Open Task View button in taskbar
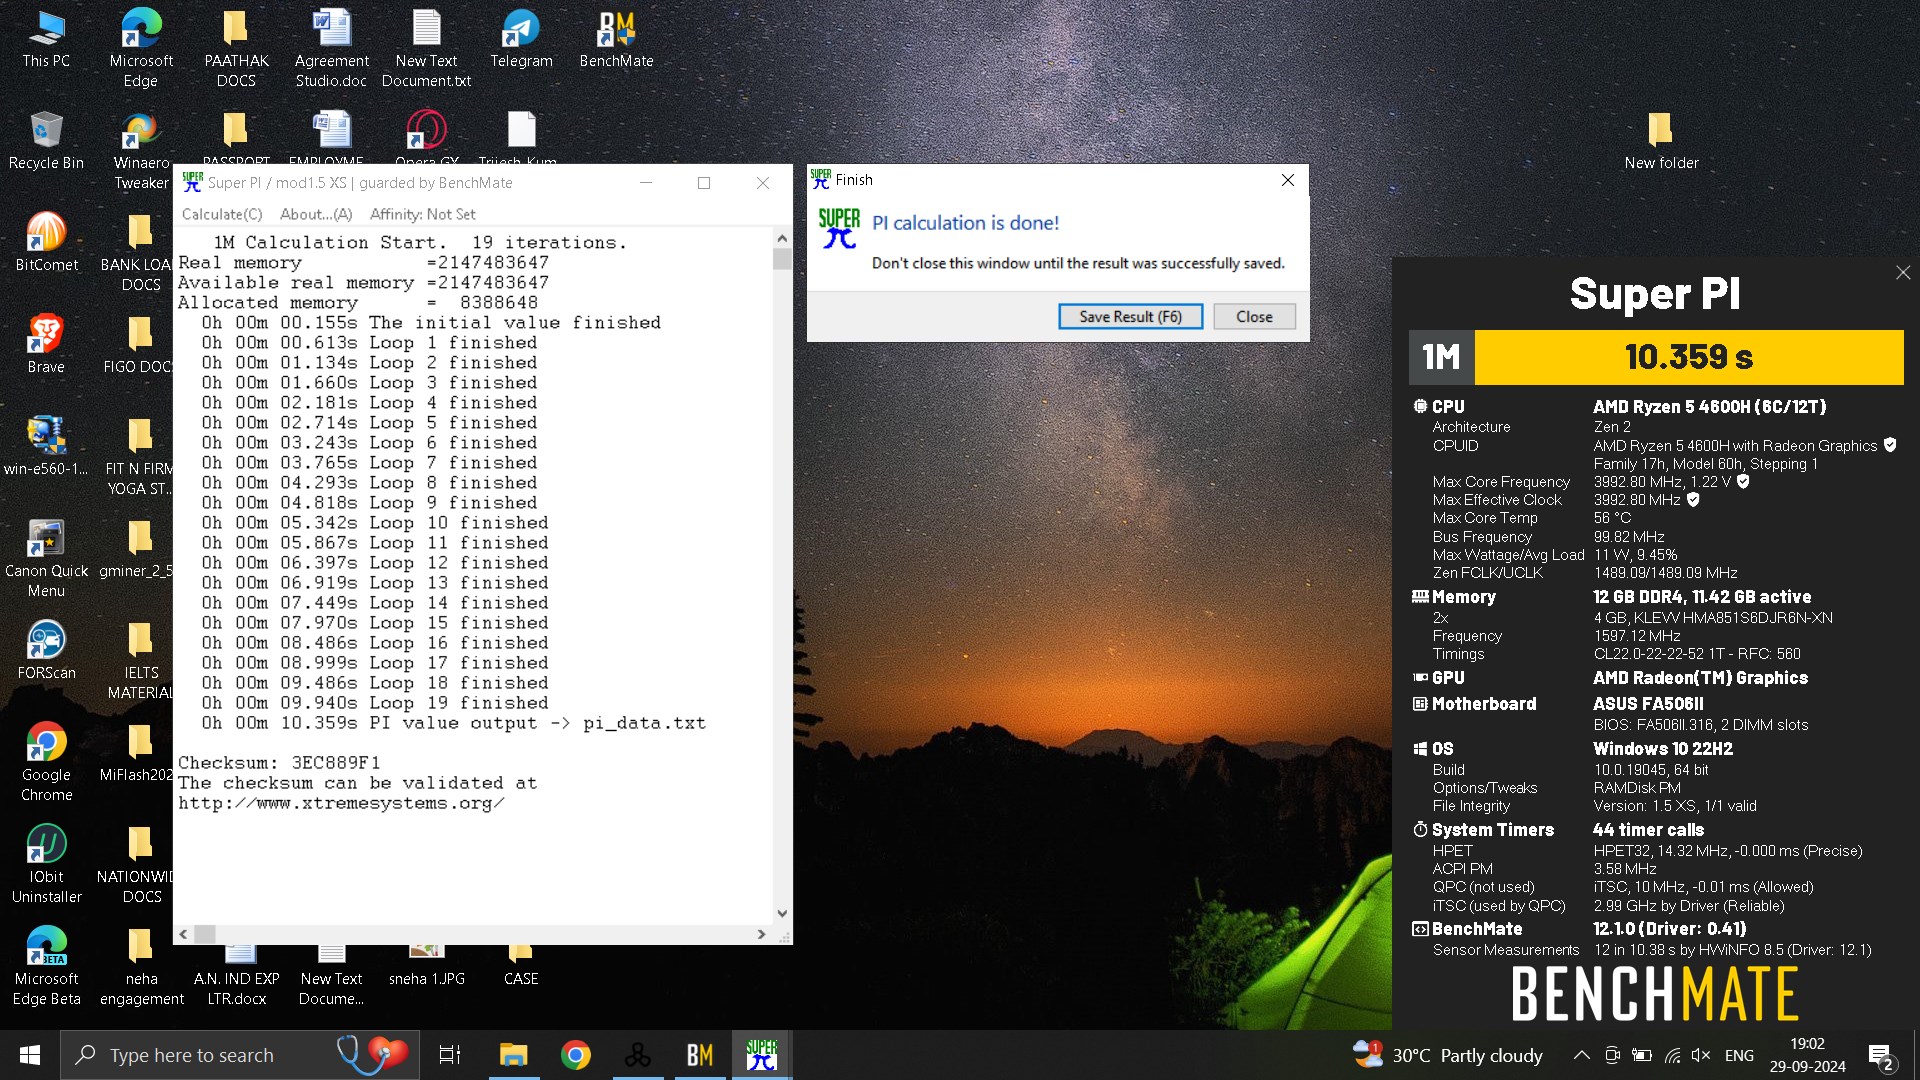Image resolution: width=1920 pixels, height=1080 pixels. (450, 1055)
